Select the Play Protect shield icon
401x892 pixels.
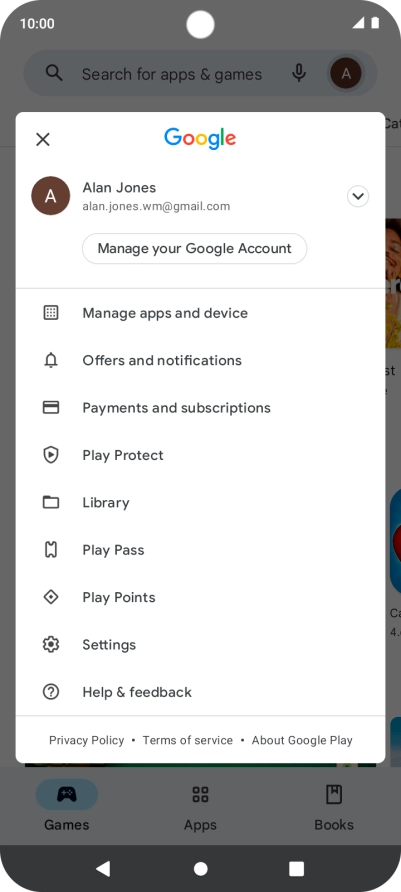pyautogui.click(x=51, y=455)
